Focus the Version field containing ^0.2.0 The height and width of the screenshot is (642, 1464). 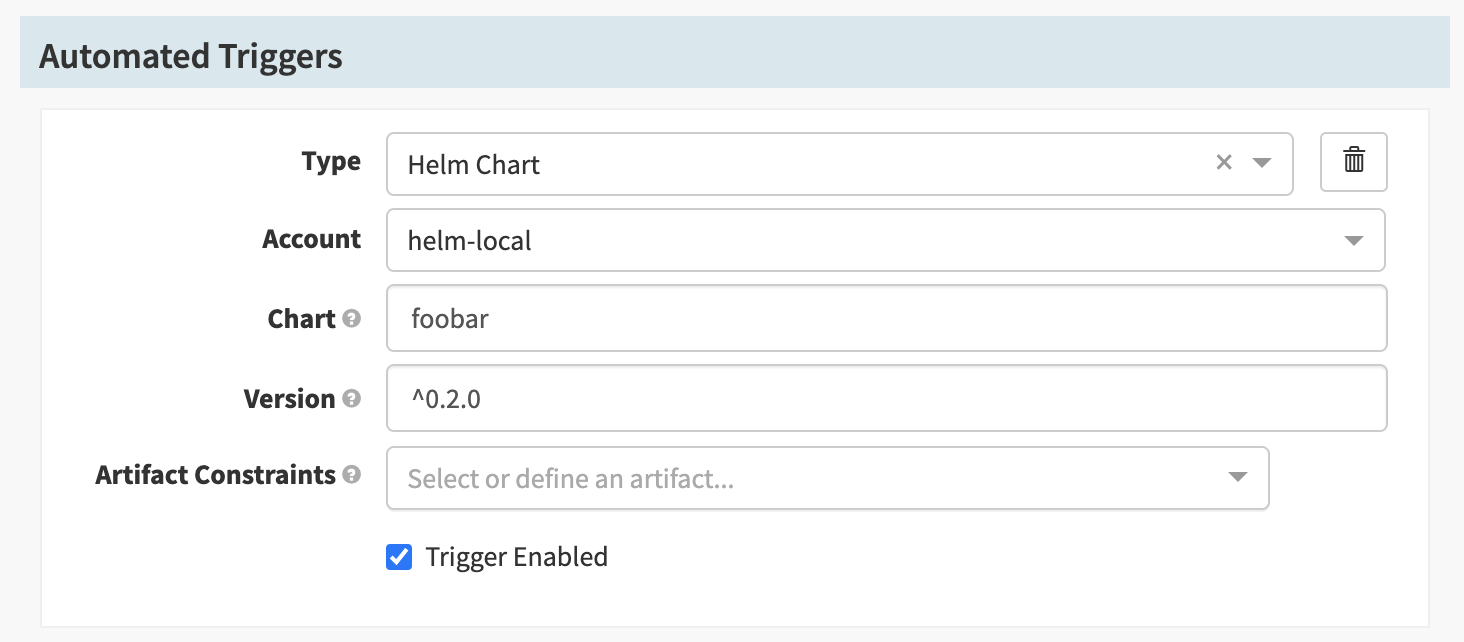(x=886, y=398)
